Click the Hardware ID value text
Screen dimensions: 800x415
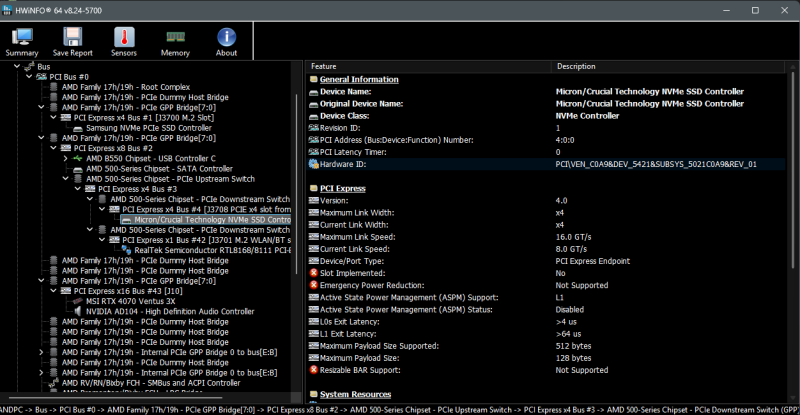coord(656,164)
